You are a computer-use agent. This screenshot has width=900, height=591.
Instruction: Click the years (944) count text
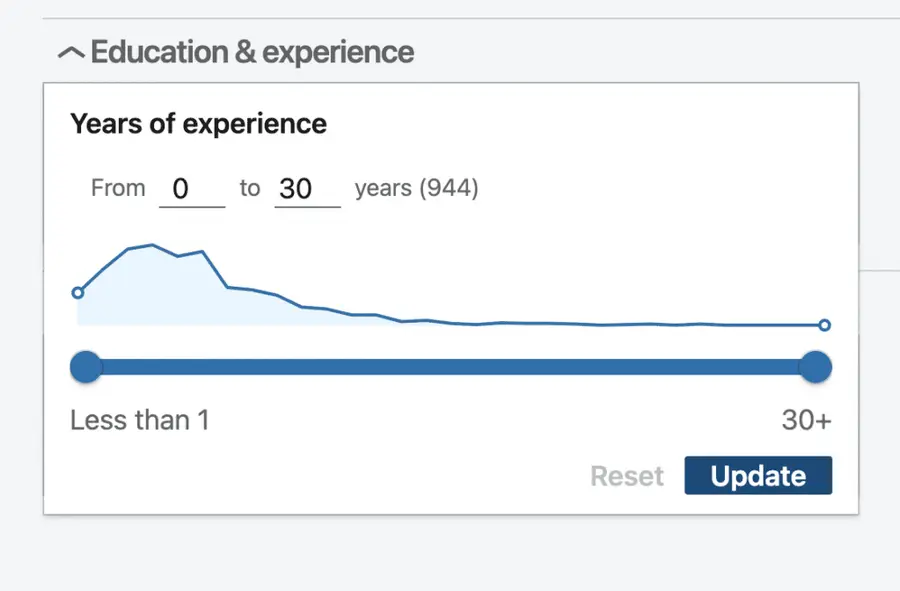point(417,187)
